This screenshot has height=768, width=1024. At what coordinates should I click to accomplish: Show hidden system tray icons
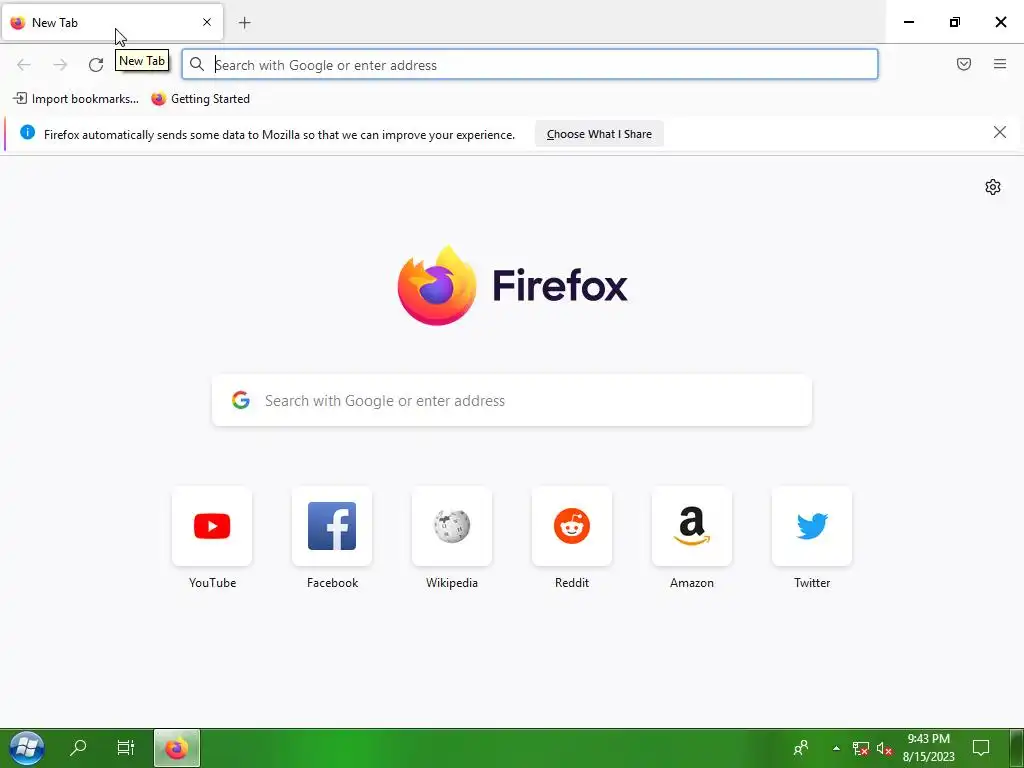[x=836, y=748]
